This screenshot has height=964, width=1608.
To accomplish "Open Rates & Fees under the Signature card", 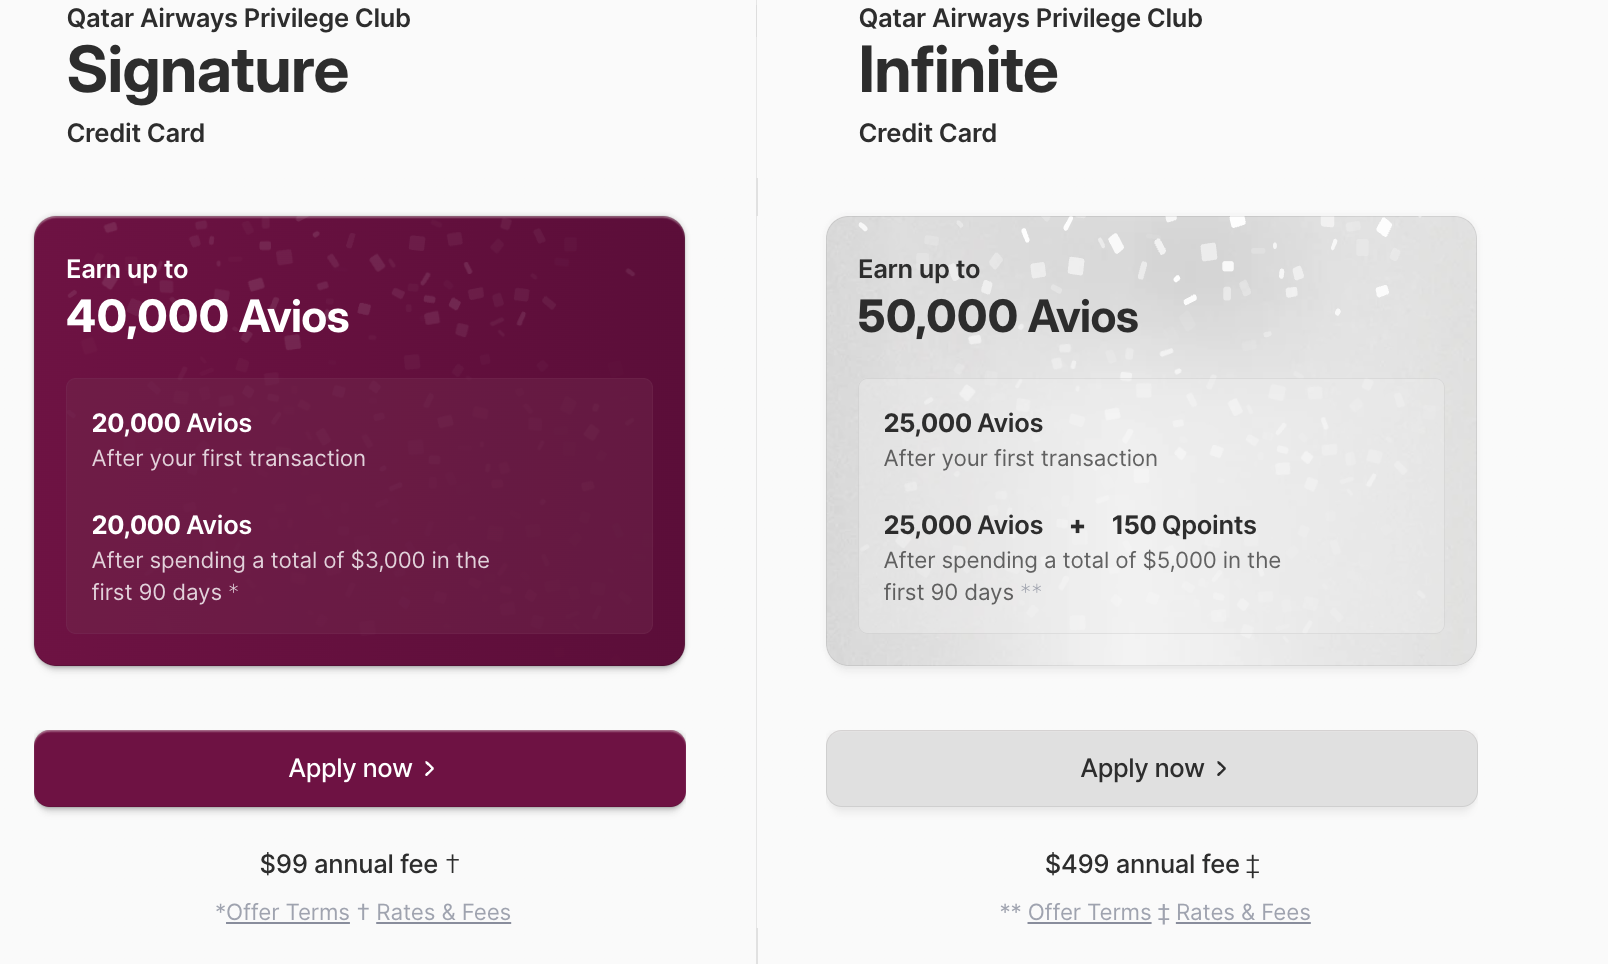I will [443, 911].
